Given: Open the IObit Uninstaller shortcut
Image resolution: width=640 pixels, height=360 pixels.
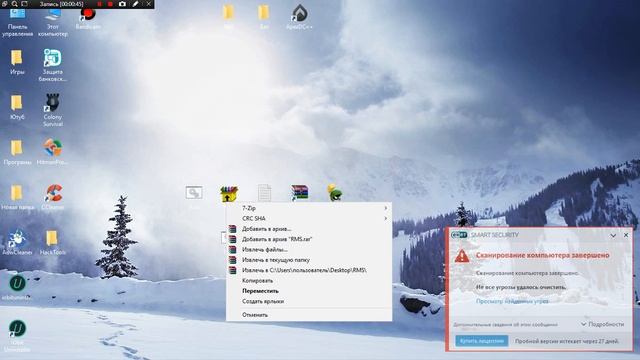Looking at the screenshot, I should pos(17,336).
